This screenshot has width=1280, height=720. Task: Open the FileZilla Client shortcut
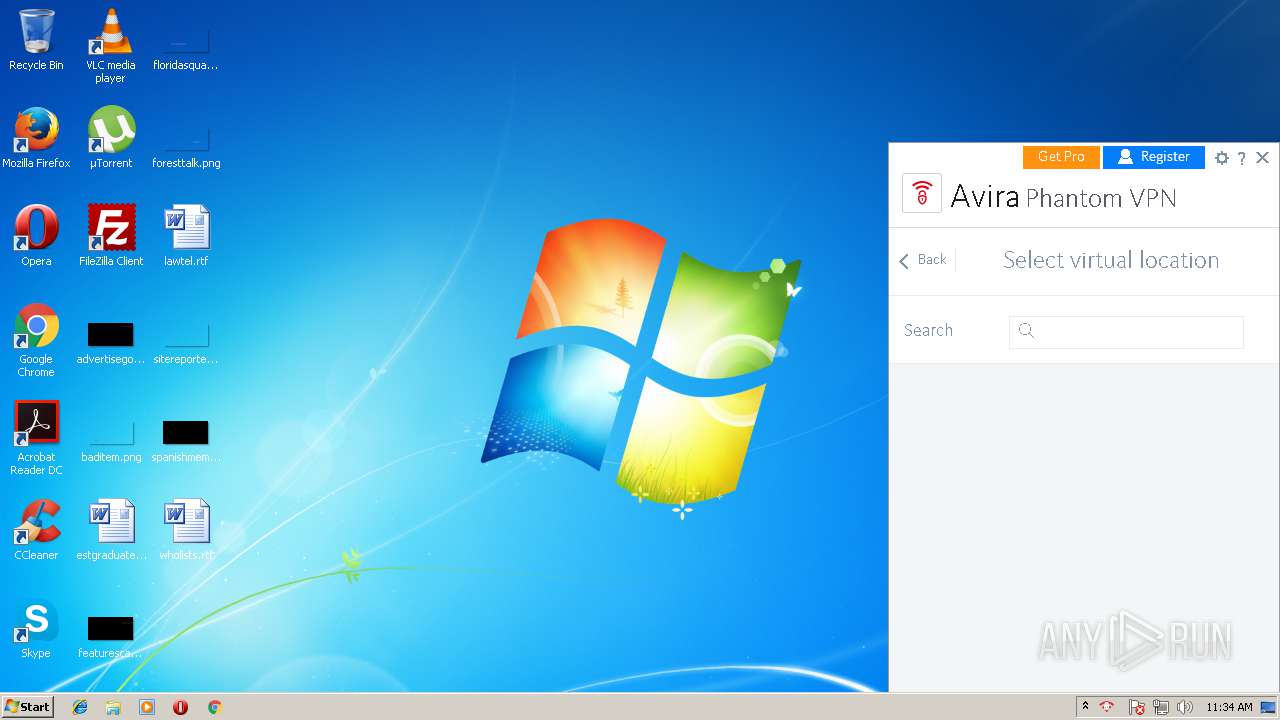coord(111,236)
